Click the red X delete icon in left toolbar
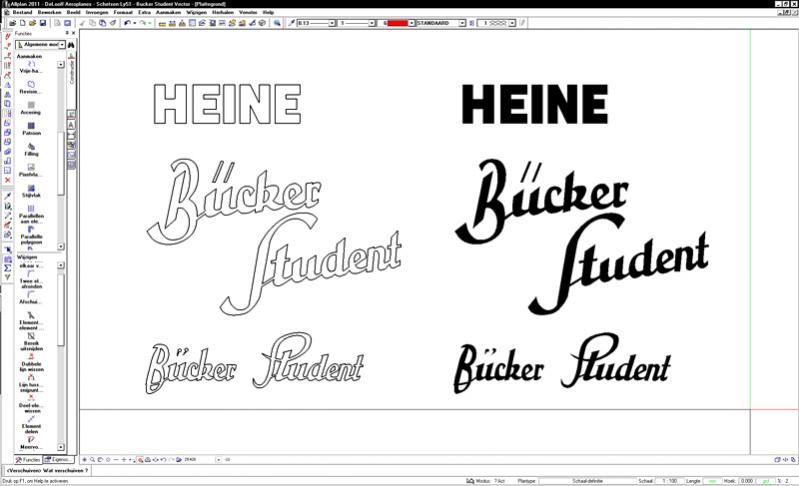Viewport: 799px width, 486px height. pos(7,180)
